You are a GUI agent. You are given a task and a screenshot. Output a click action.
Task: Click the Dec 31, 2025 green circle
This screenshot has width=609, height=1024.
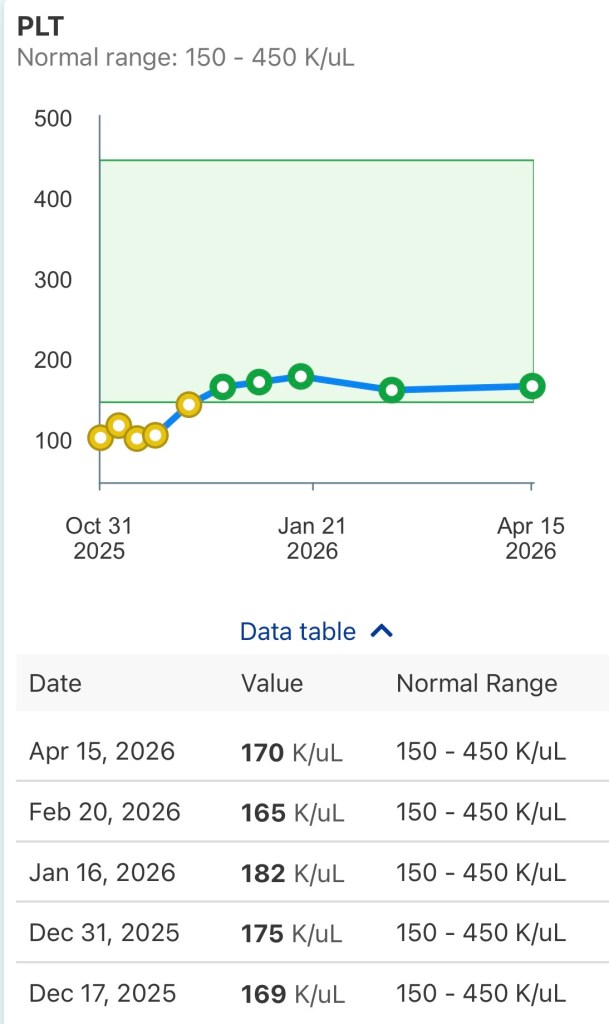coord(257,381)
